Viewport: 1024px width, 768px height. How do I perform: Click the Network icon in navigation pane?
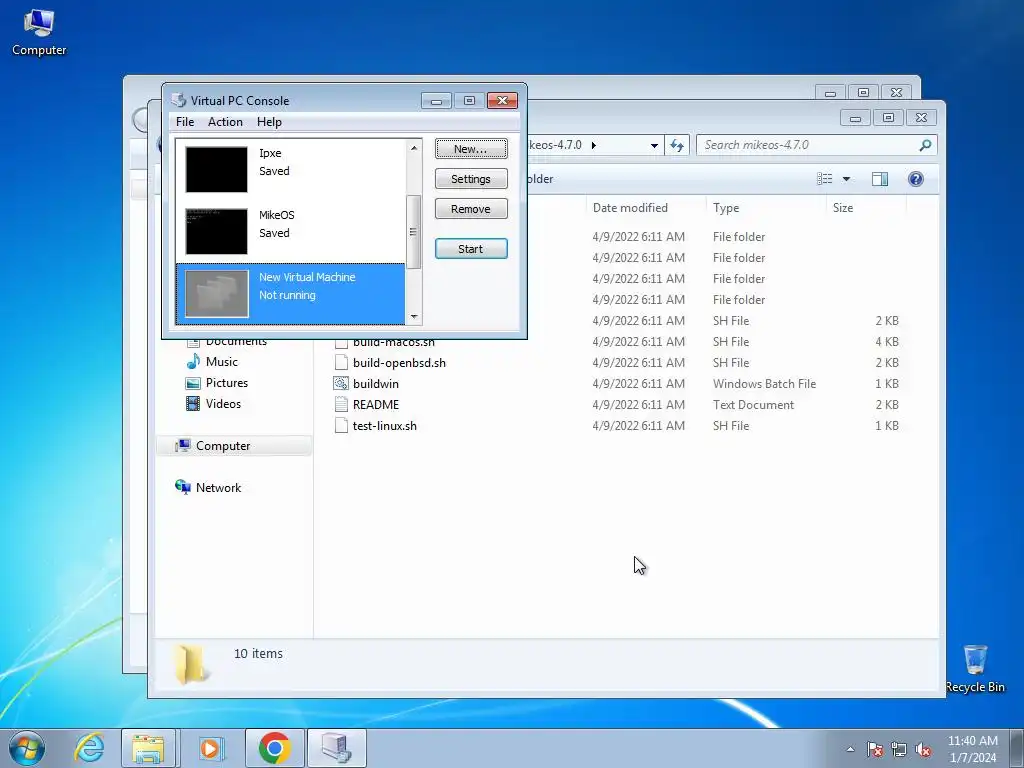tap(182, 487)
